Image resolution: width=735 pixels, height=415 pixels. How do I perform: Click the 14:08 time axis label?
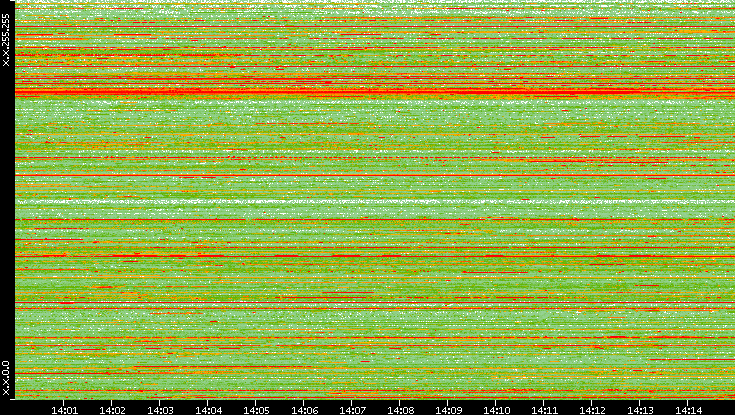pyautogui.click(x=400, y=410)
